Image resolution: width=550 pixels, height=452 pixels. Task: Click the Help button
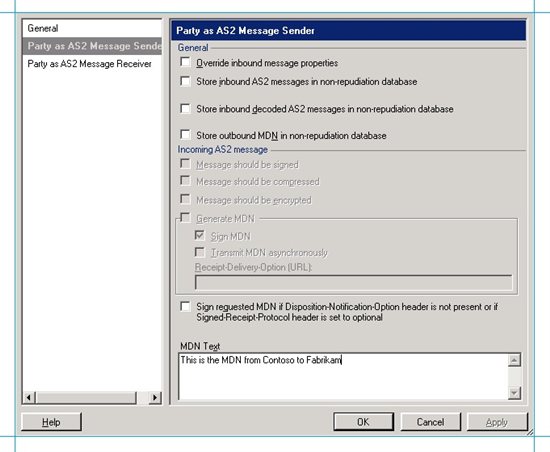[51, 422]
